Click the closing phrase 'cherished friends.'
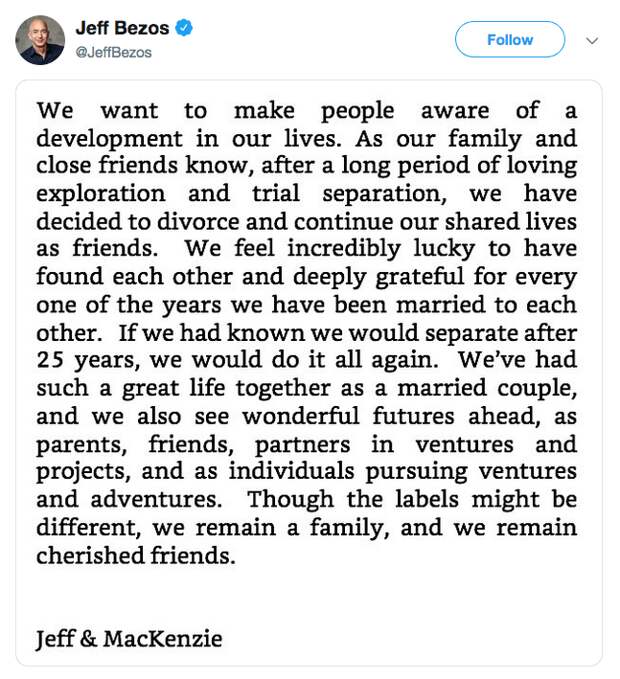 (136, 556)
